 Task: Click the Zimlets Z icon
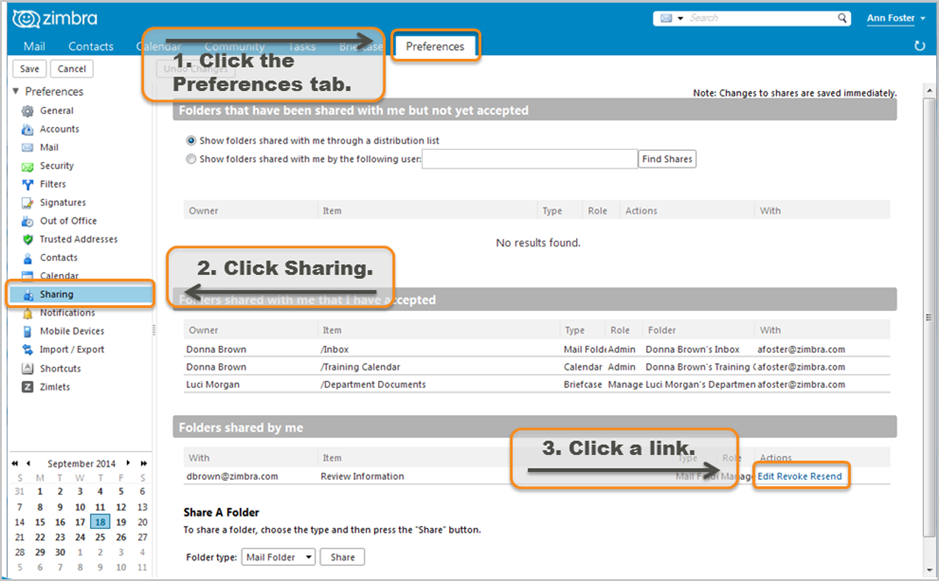pos(28,387)
